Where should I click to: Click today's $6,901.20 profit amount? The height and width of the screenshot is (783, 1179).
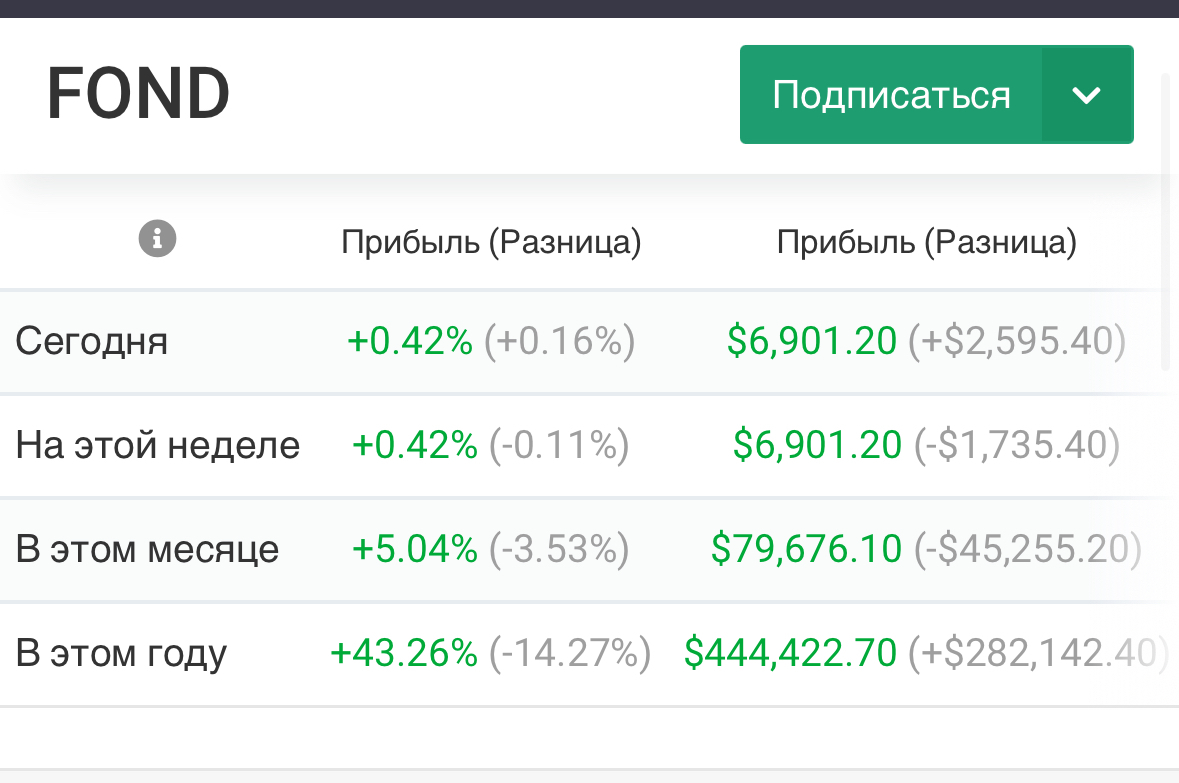(811, 342)
